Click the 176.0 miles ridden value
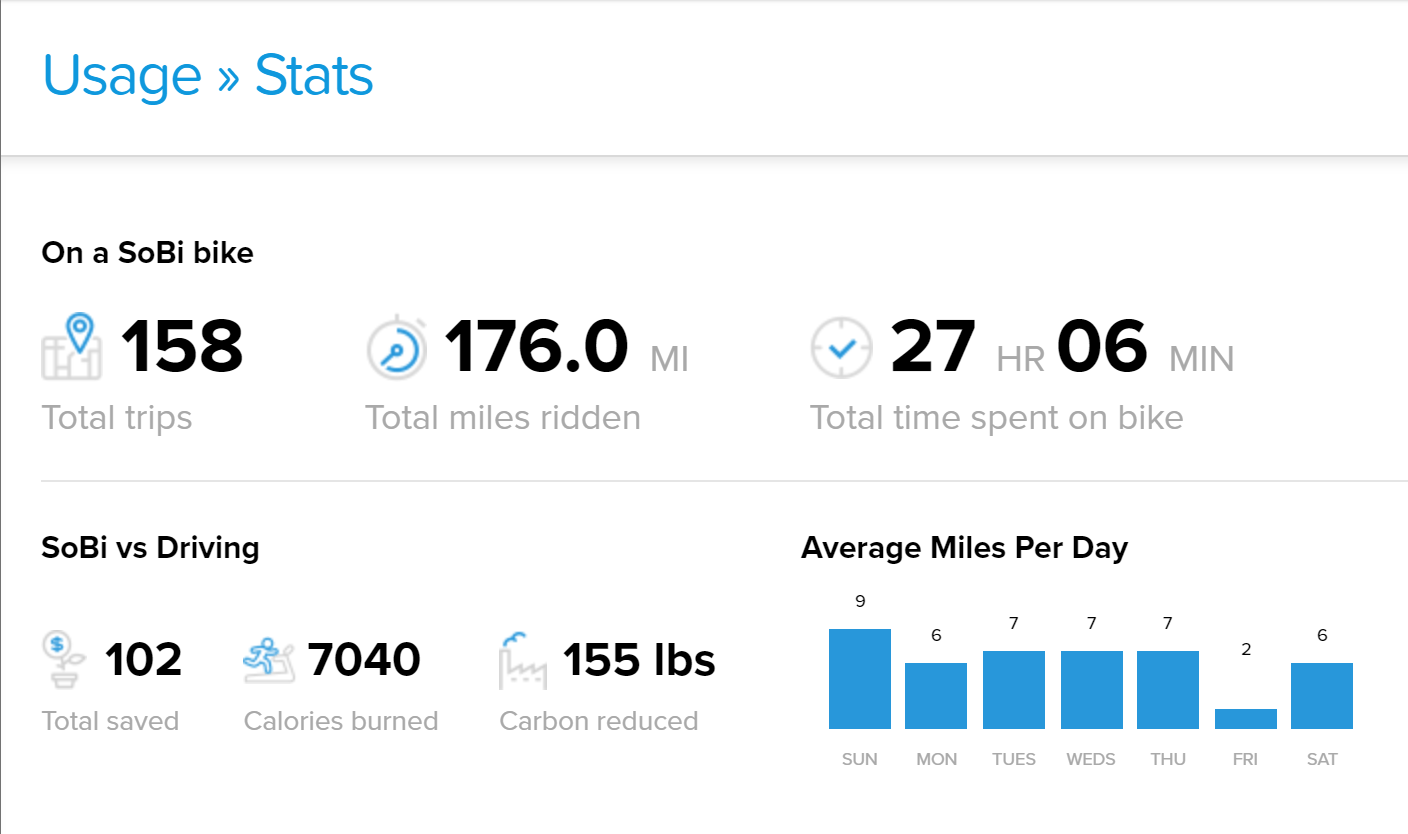The height and width of the screenshot is (834, 1408). (x=537, y=347)
